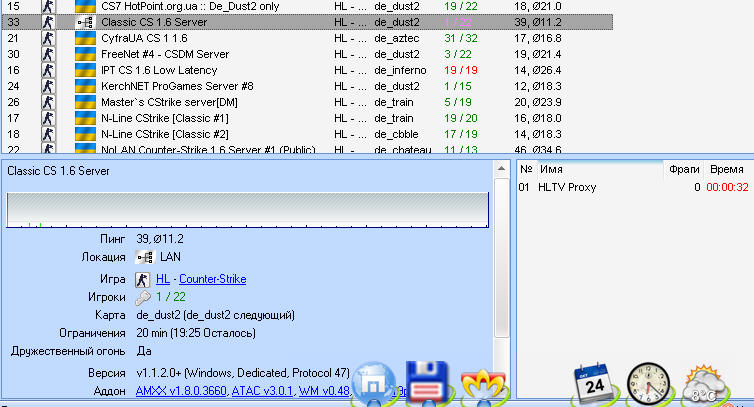The image size is (754, 407).
Task: Click game icon in KerchNET ProGames Server #8 row
Action: (x=48, y=86)
